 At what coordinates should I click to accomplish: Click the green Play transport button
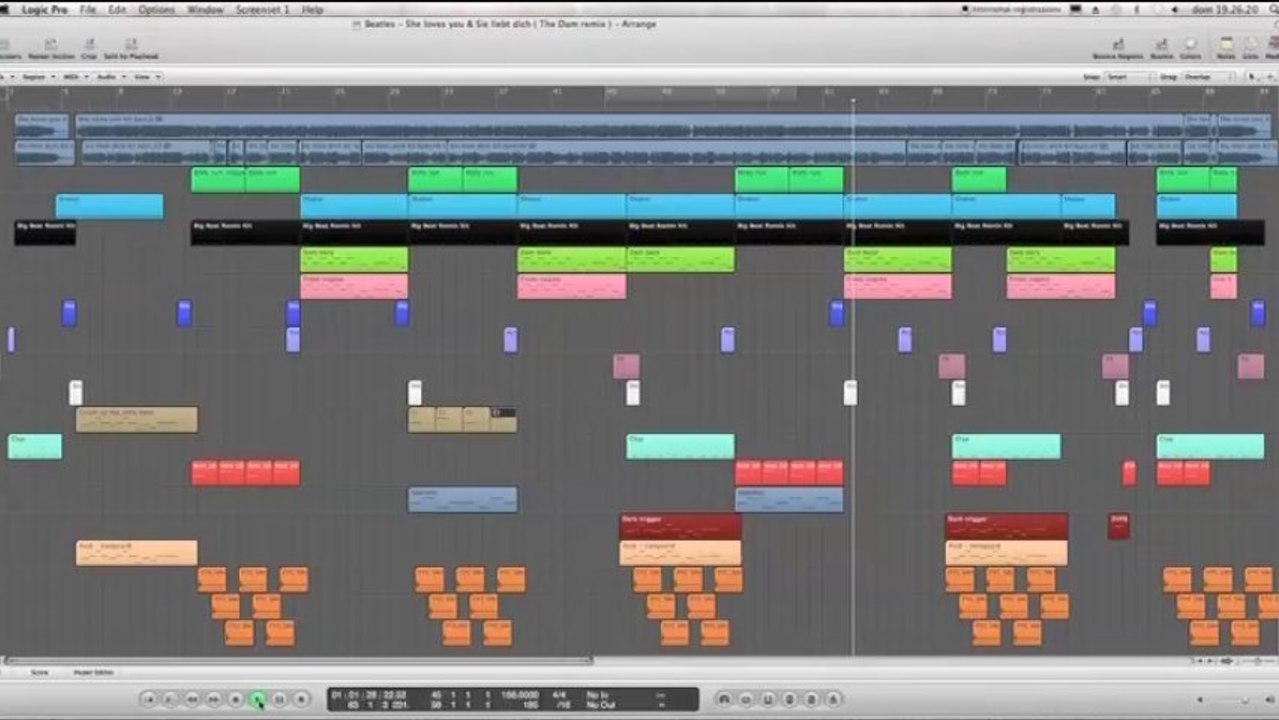[x=258, y=699]
